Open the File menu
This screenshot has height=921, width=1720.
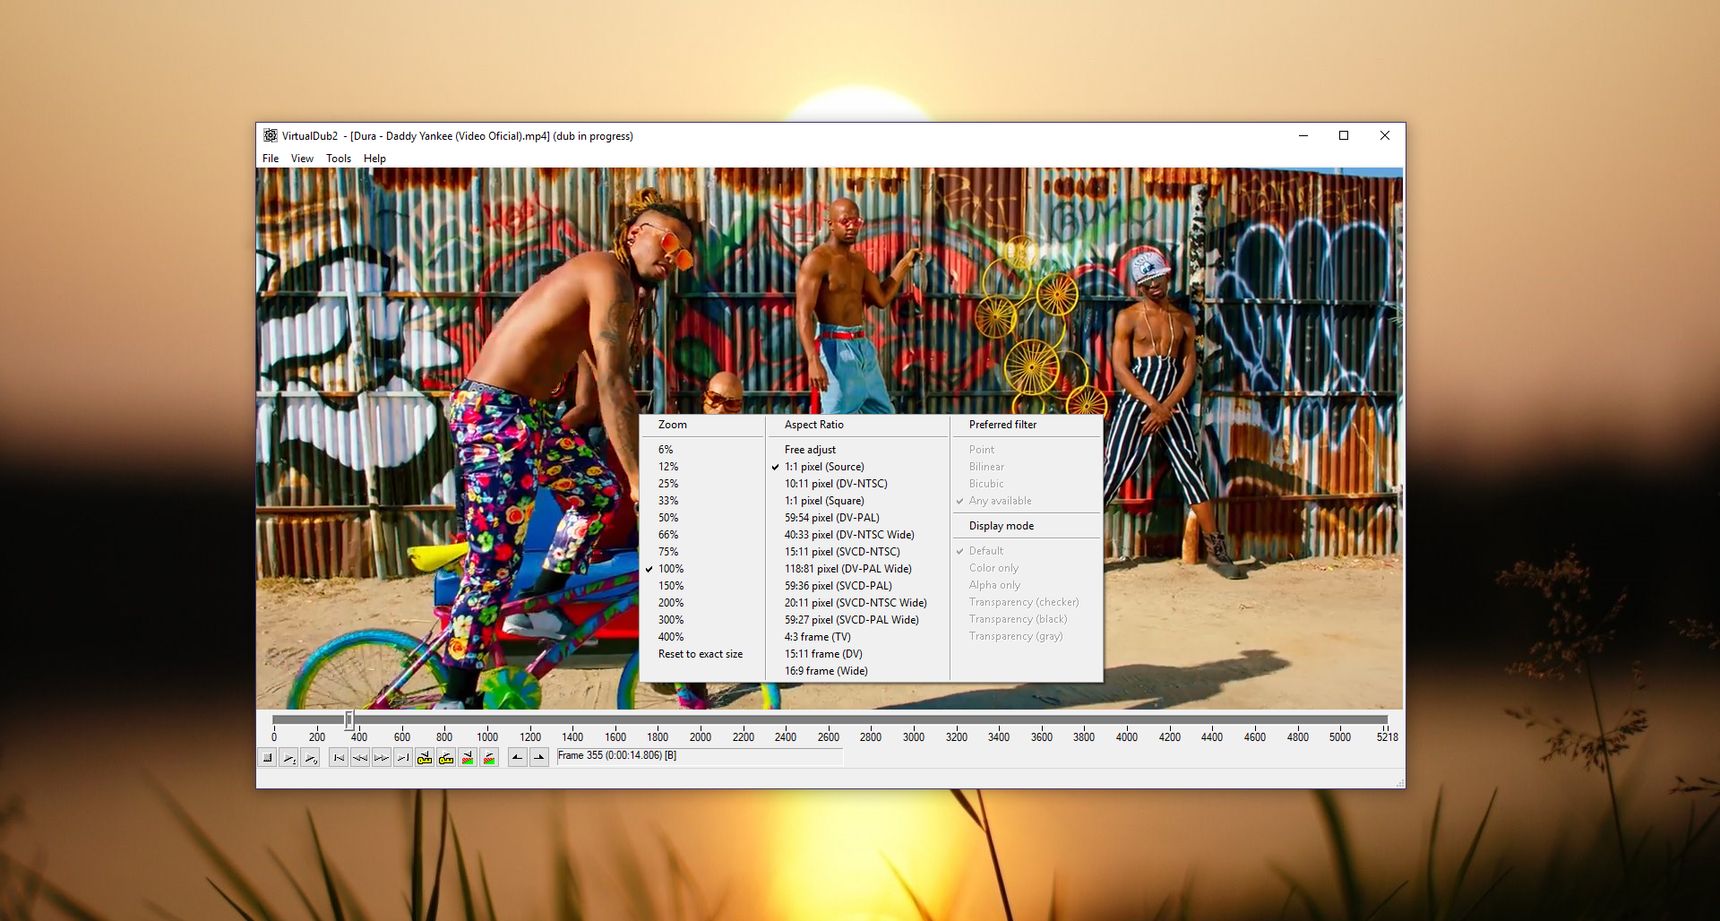pyautogui.click(x=271, y=159)
